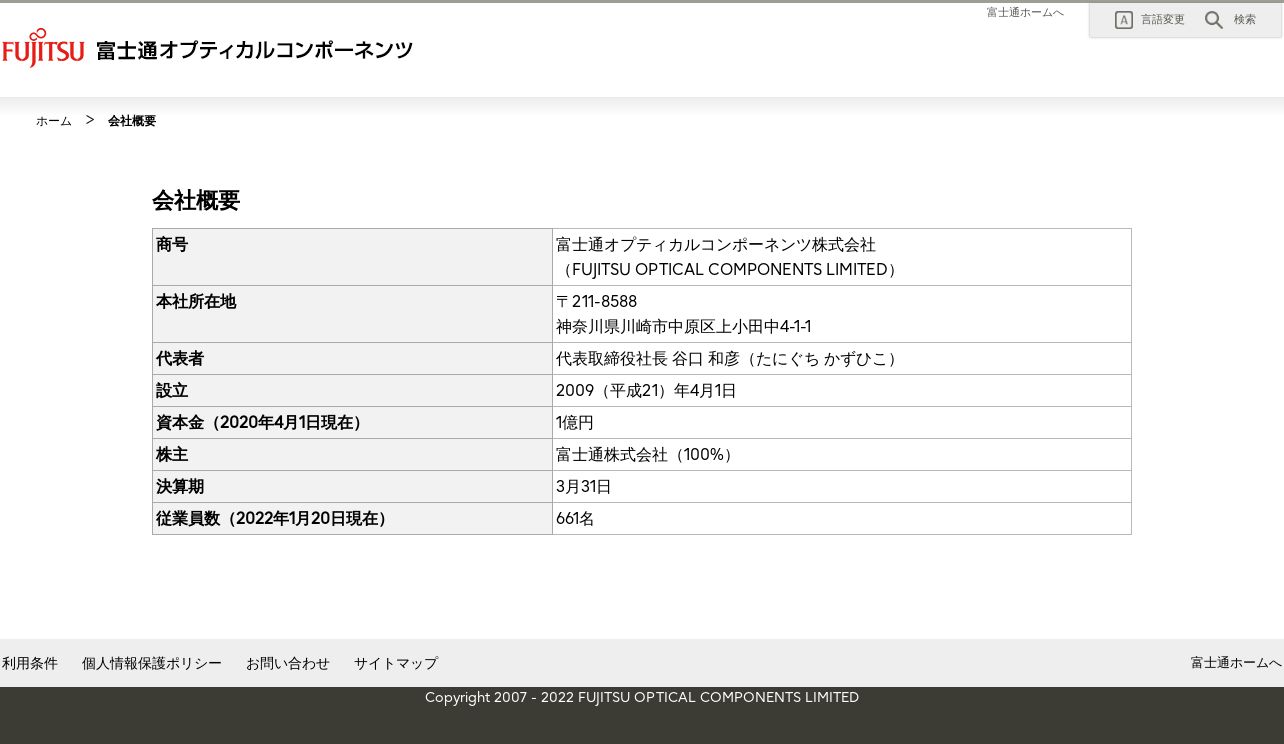Image resolution: width=1284 pixels, height=744 pixels.
Task: Click FUJITSU OPTICAL COMPONENTS LIMITED company name text
Action: pos(729,270)
